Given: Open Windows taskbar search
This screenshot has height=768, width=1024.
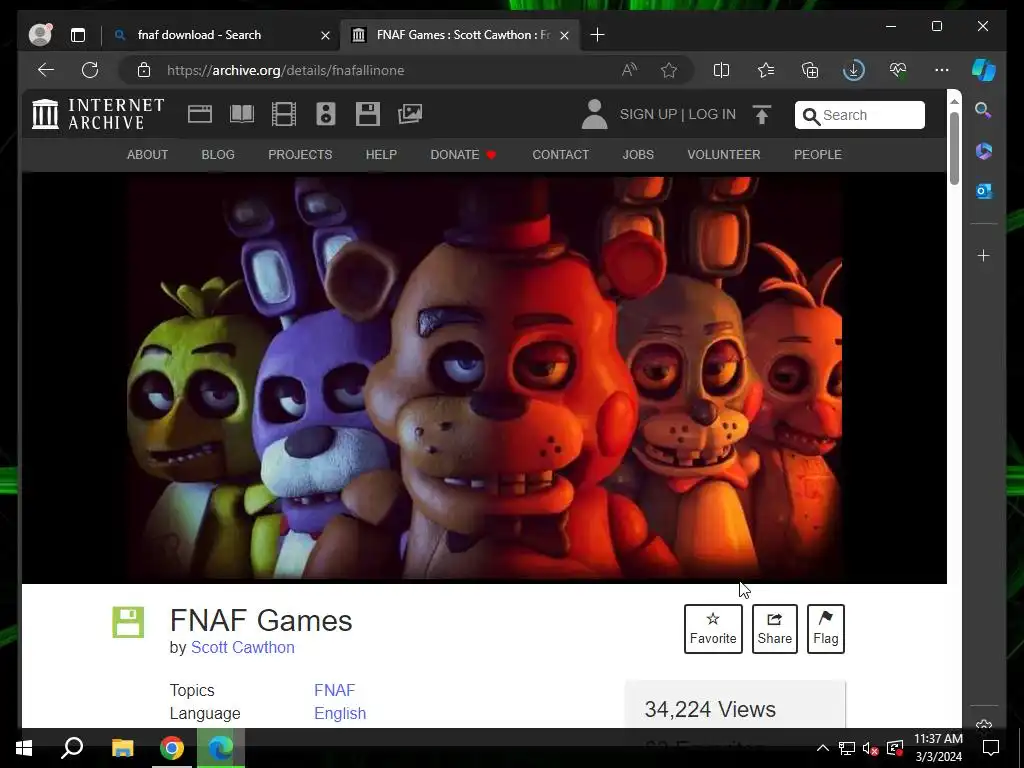Looking at the screenshot, I should click(72, 748).
